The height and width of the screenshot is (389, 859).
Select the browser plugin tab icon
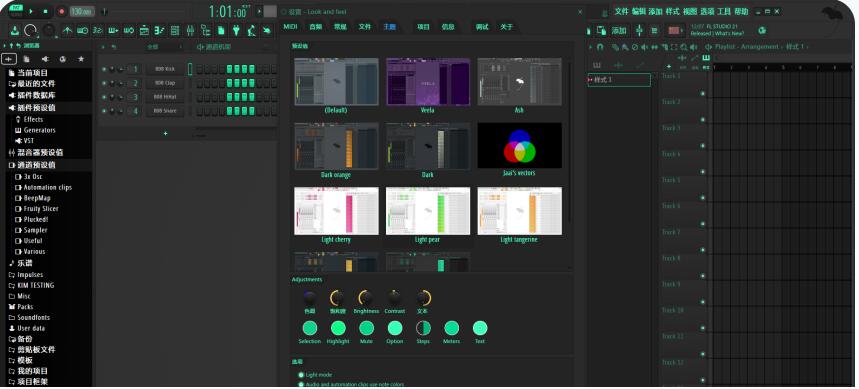44,59
